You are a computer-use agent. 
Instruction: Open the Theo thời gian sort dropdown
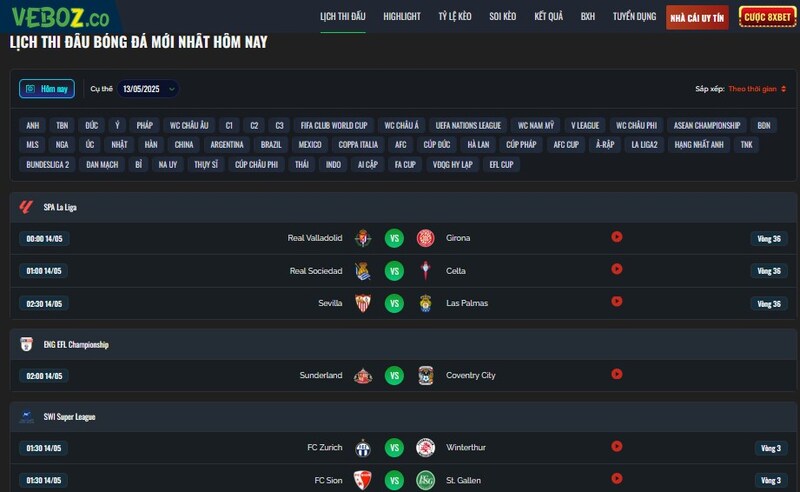click(x=757, y=89)
